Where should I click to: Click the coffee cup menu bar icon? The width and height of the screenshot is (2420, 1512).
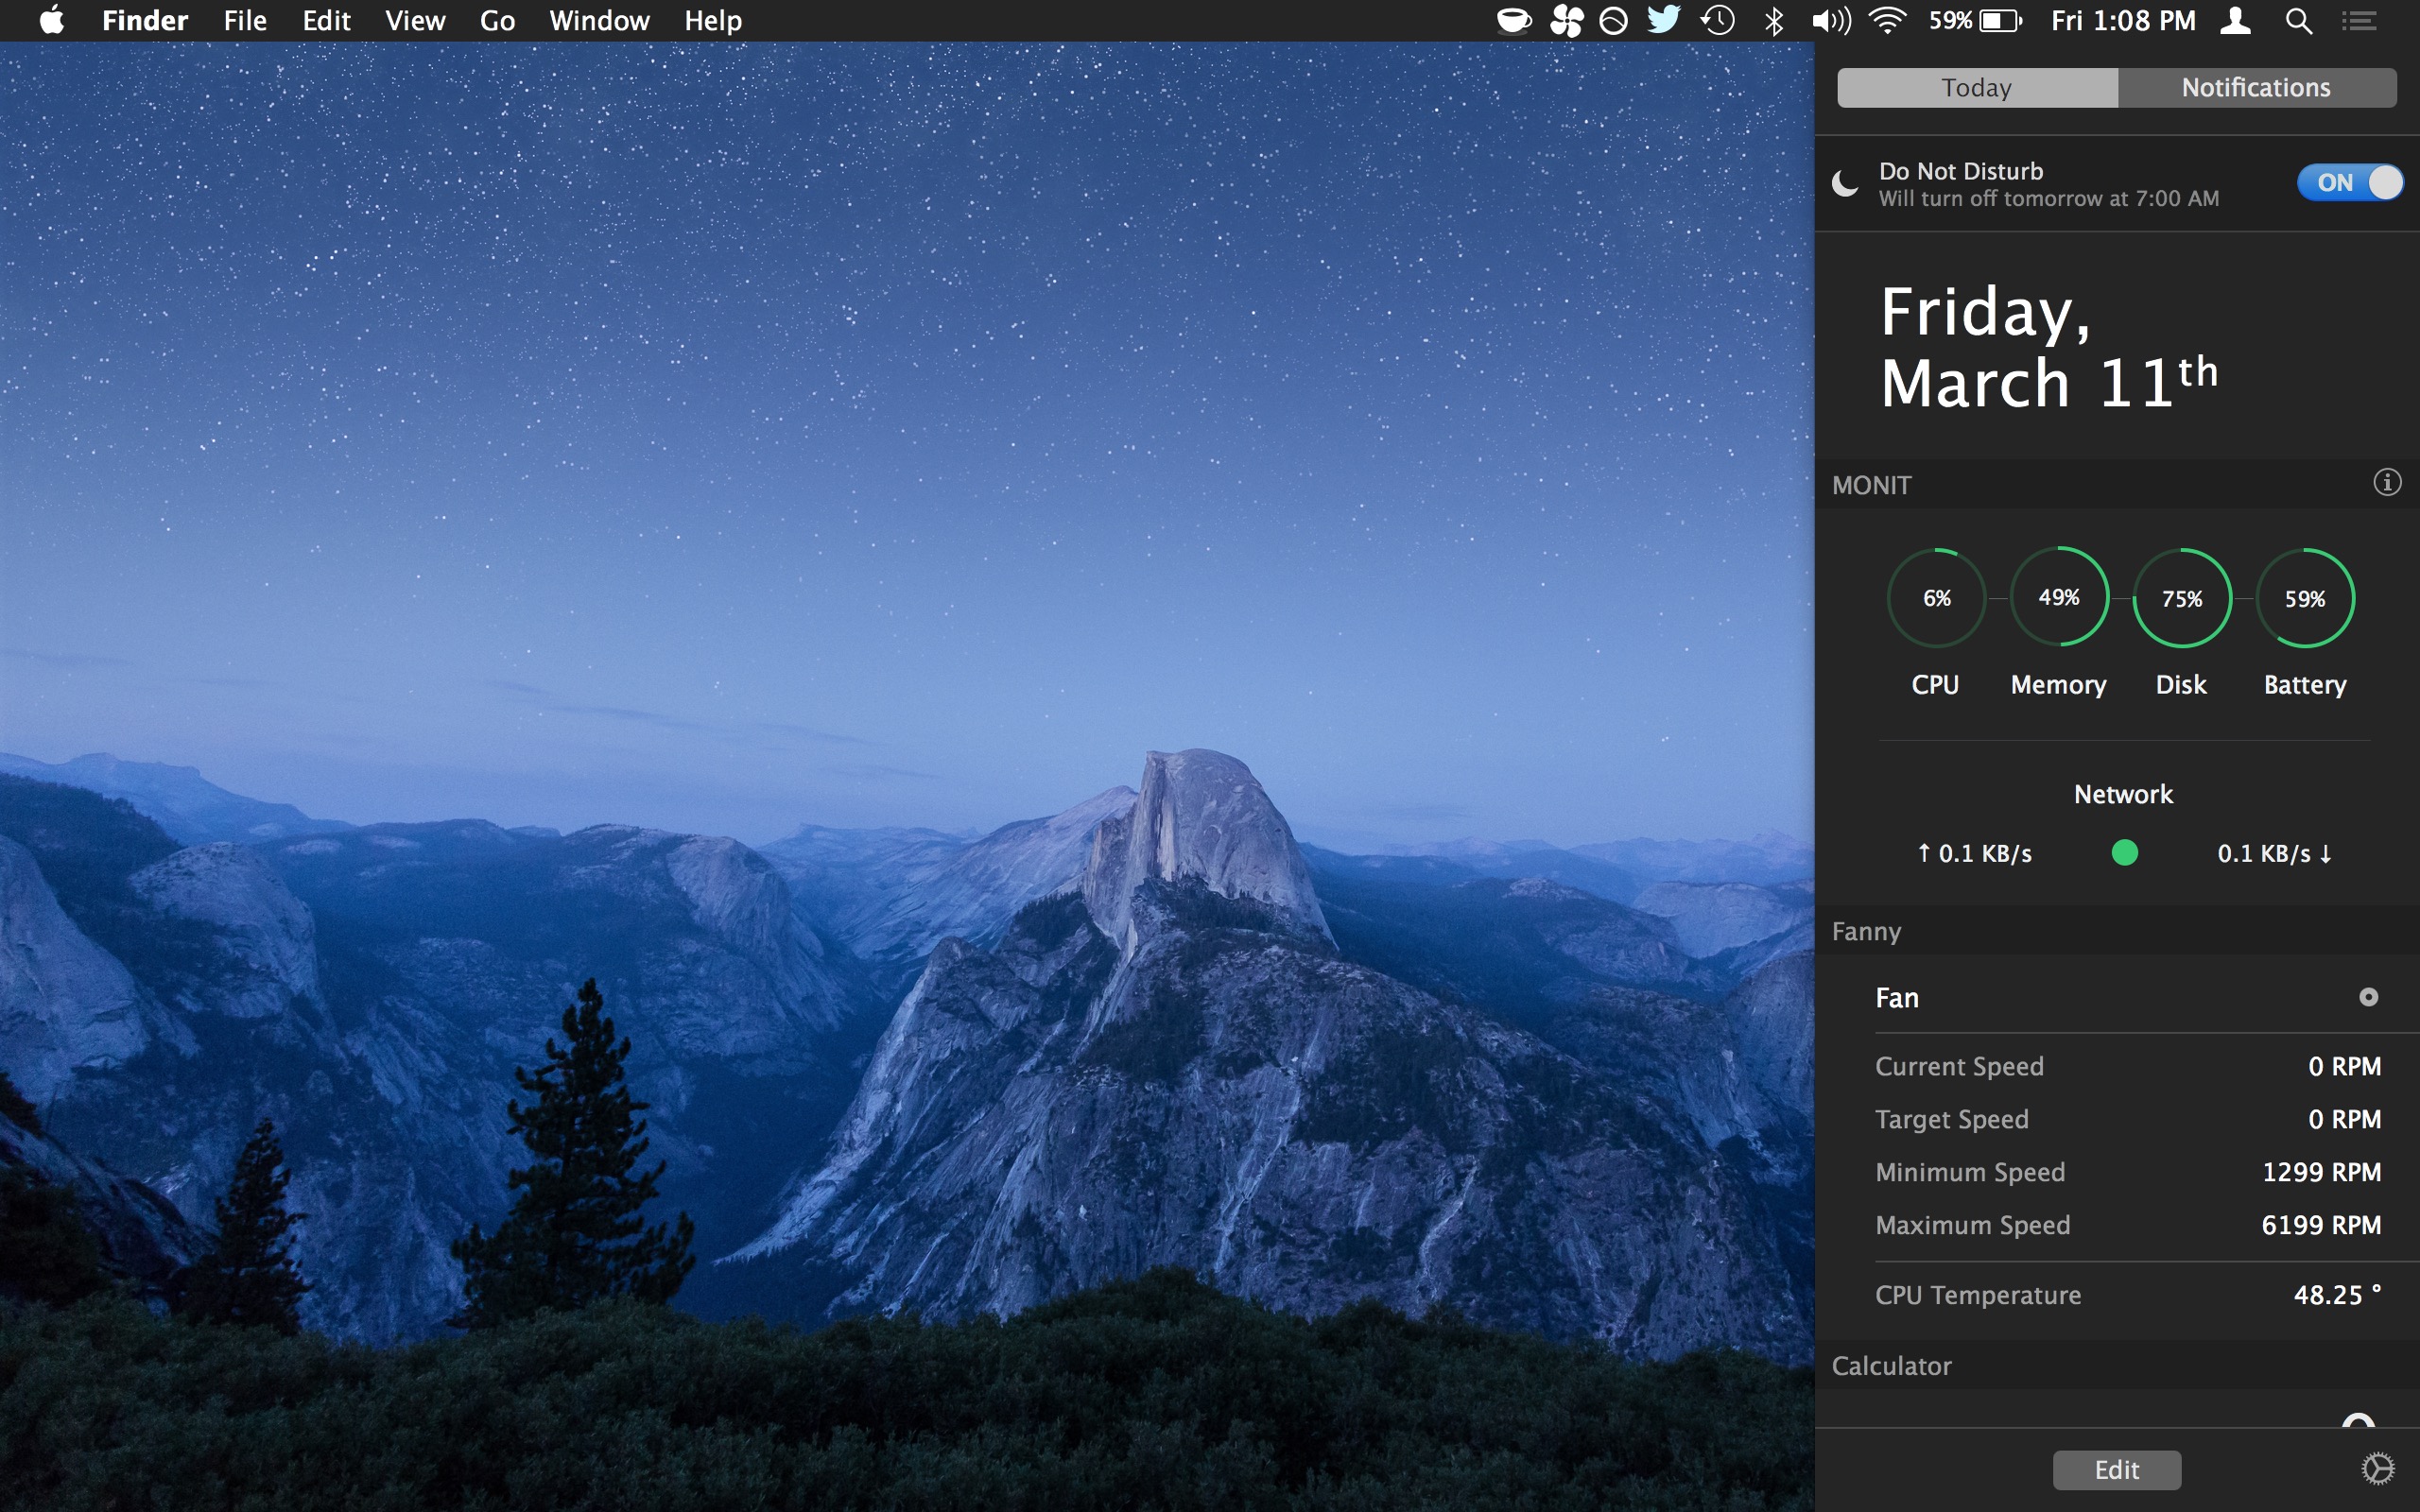pos(1514,21)
